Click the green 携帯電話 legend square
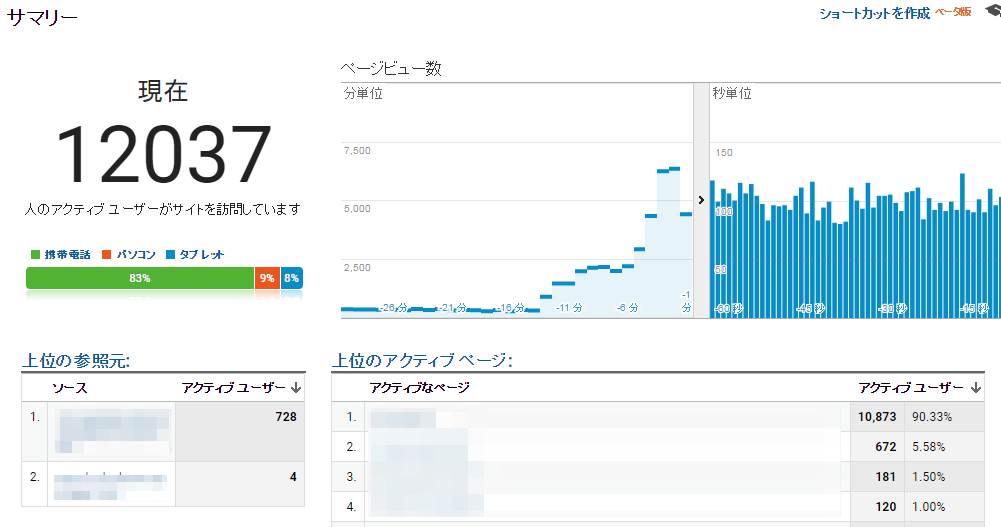1001x527 pixels. point(36,255)
